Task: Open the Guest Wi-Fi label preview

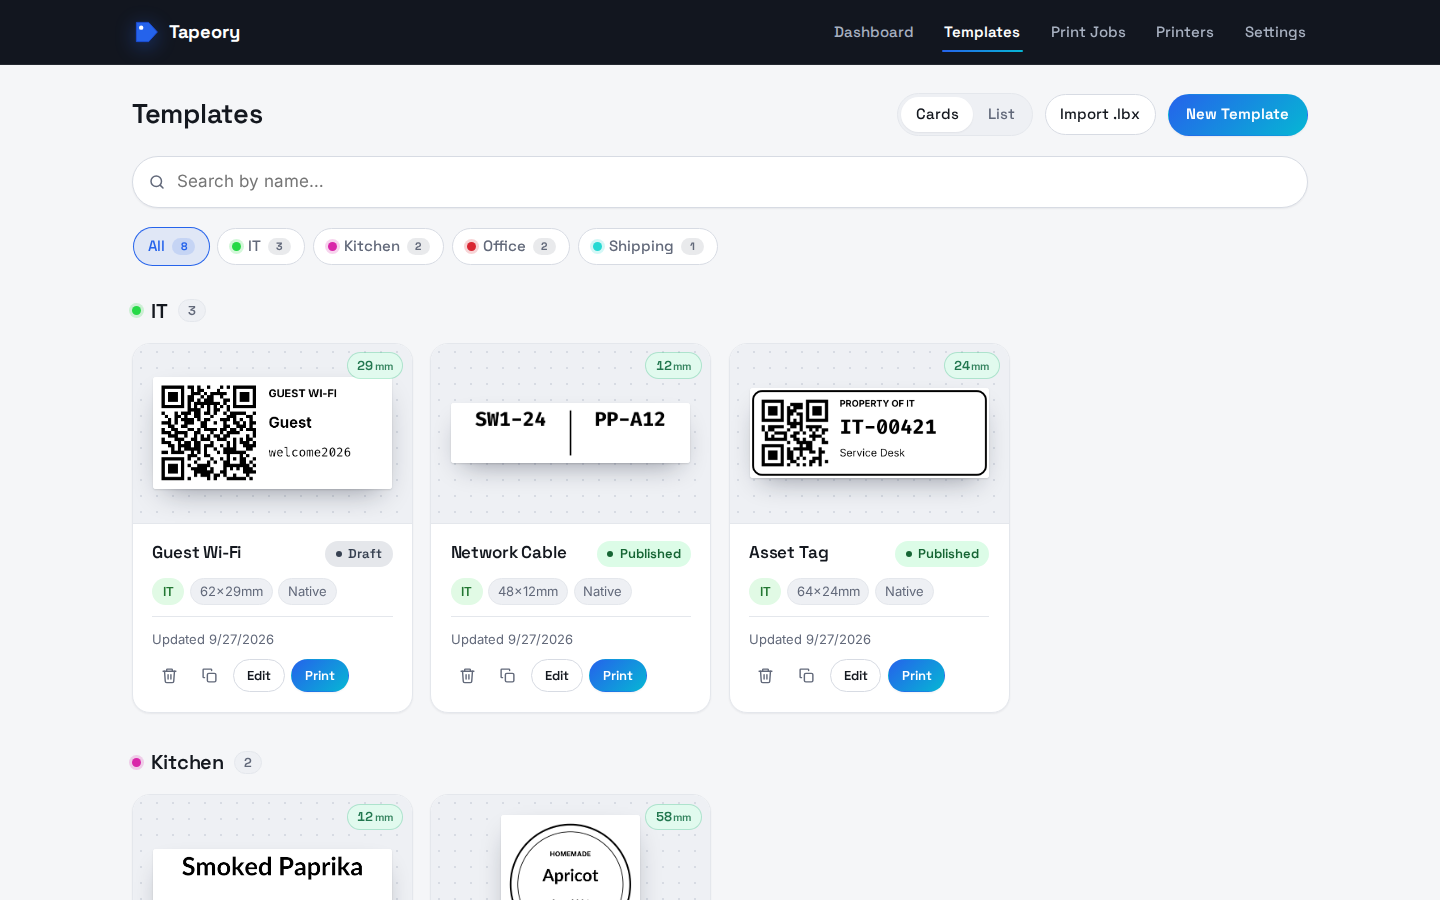Action: pos(272,433)
